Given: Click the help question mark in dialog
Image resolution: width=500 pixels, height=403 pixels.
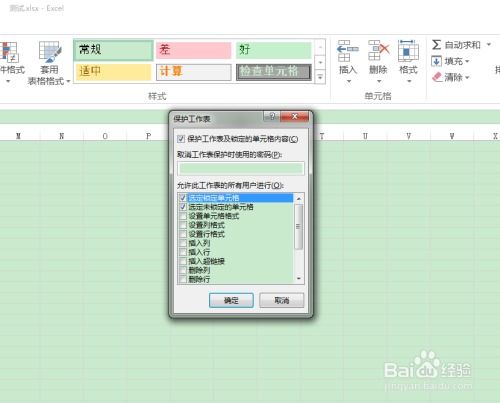Looking at the screenshot, I should tap(272, 116).
